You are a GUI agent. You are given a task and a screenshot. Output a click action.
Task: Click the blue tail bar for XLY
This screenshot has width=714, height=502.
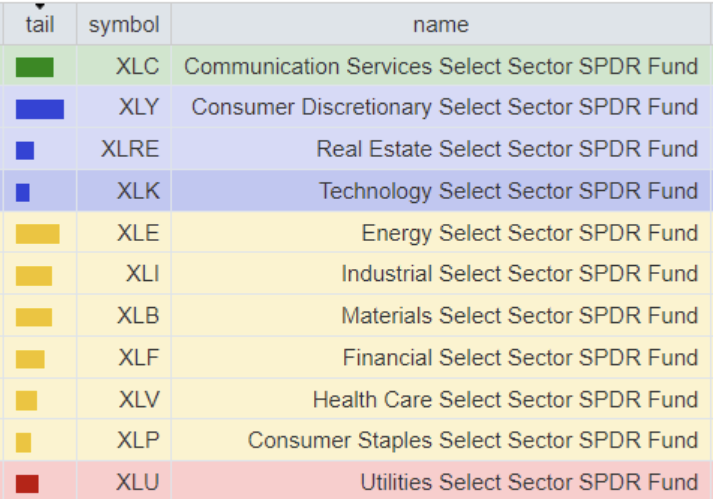(x=40, y=108)
